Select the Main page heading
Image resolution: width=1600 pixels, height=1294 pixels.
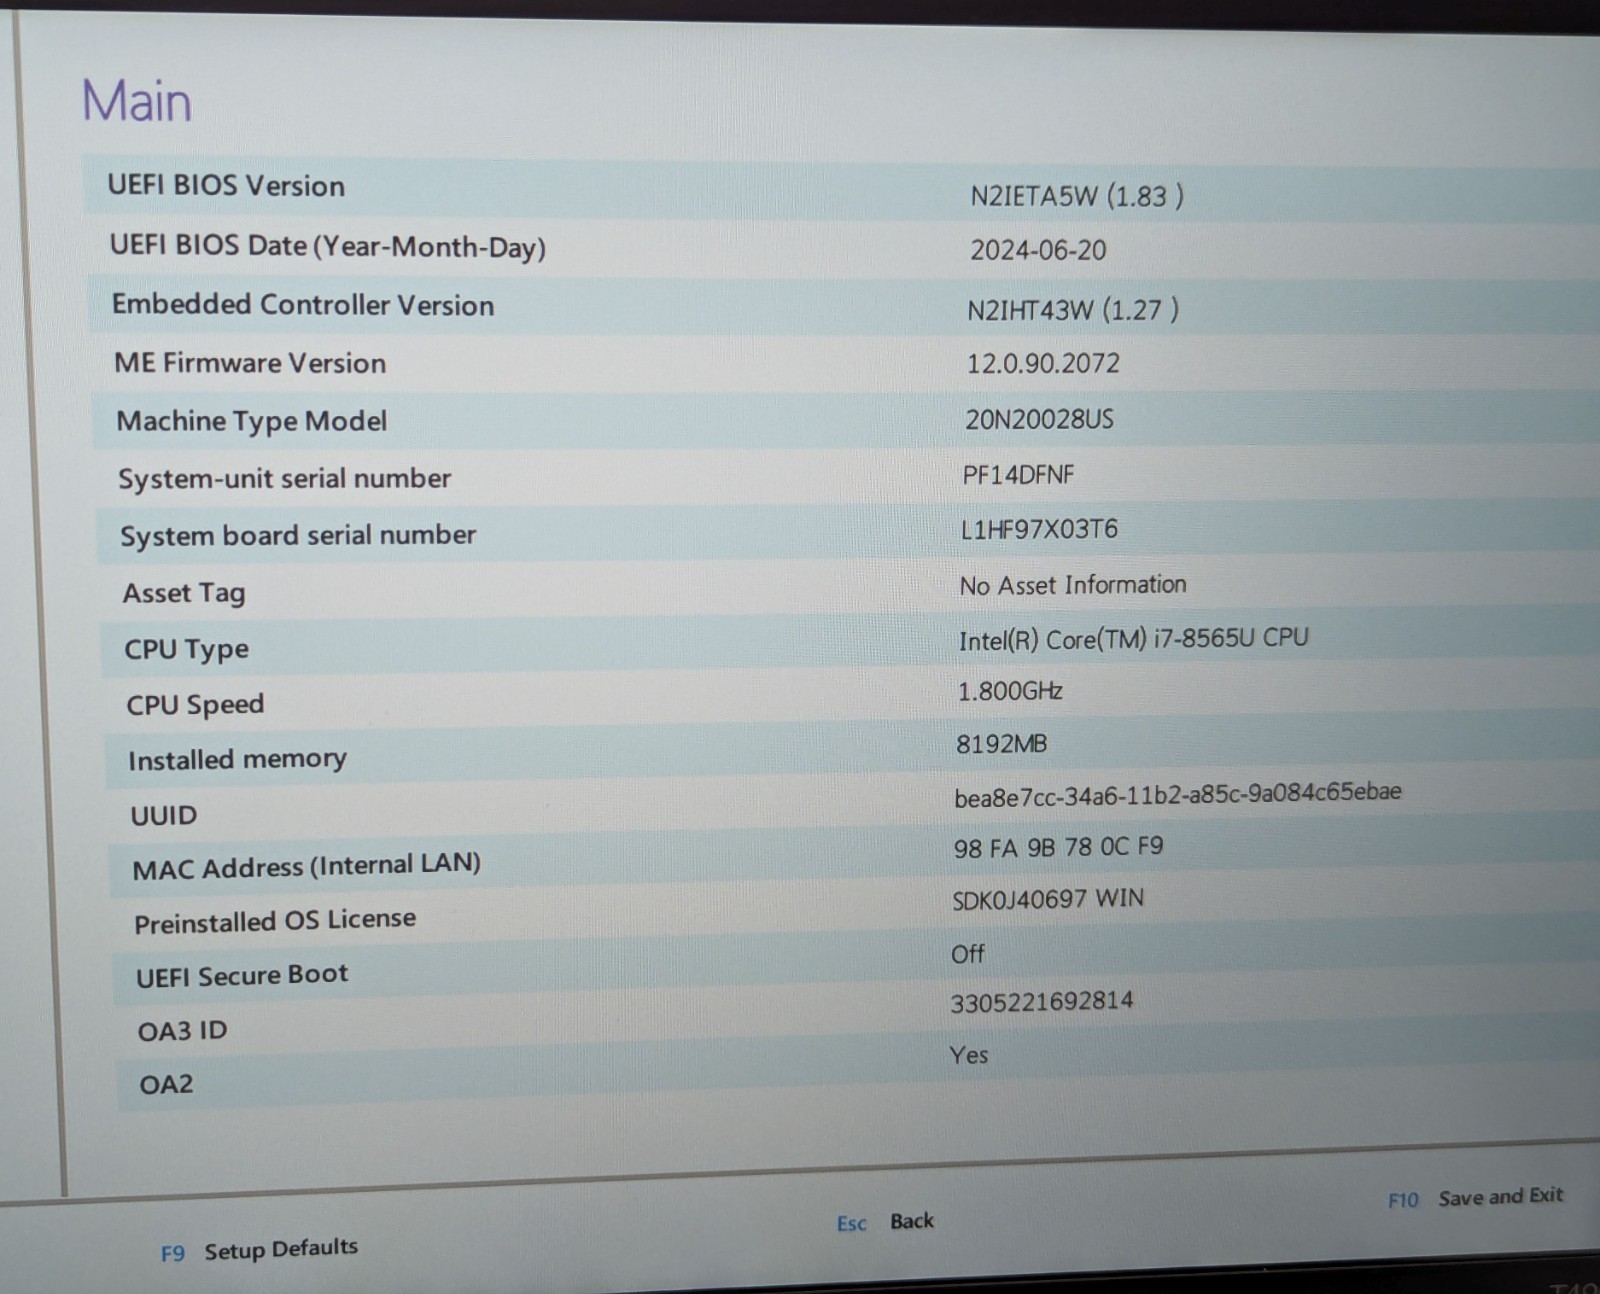click(137, 101)
